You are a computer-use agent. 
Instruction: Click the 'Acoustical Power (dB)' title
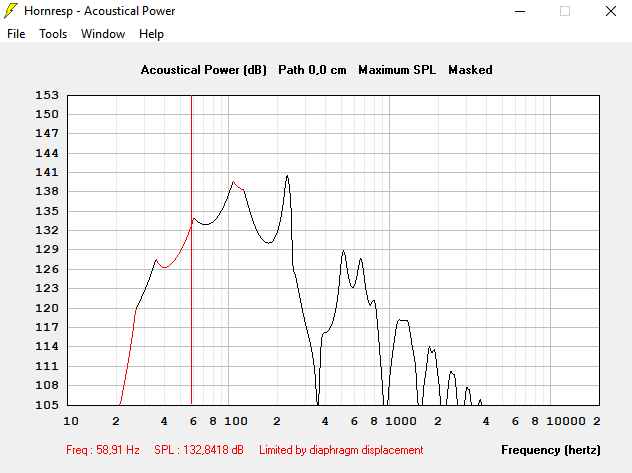(204, 70)
